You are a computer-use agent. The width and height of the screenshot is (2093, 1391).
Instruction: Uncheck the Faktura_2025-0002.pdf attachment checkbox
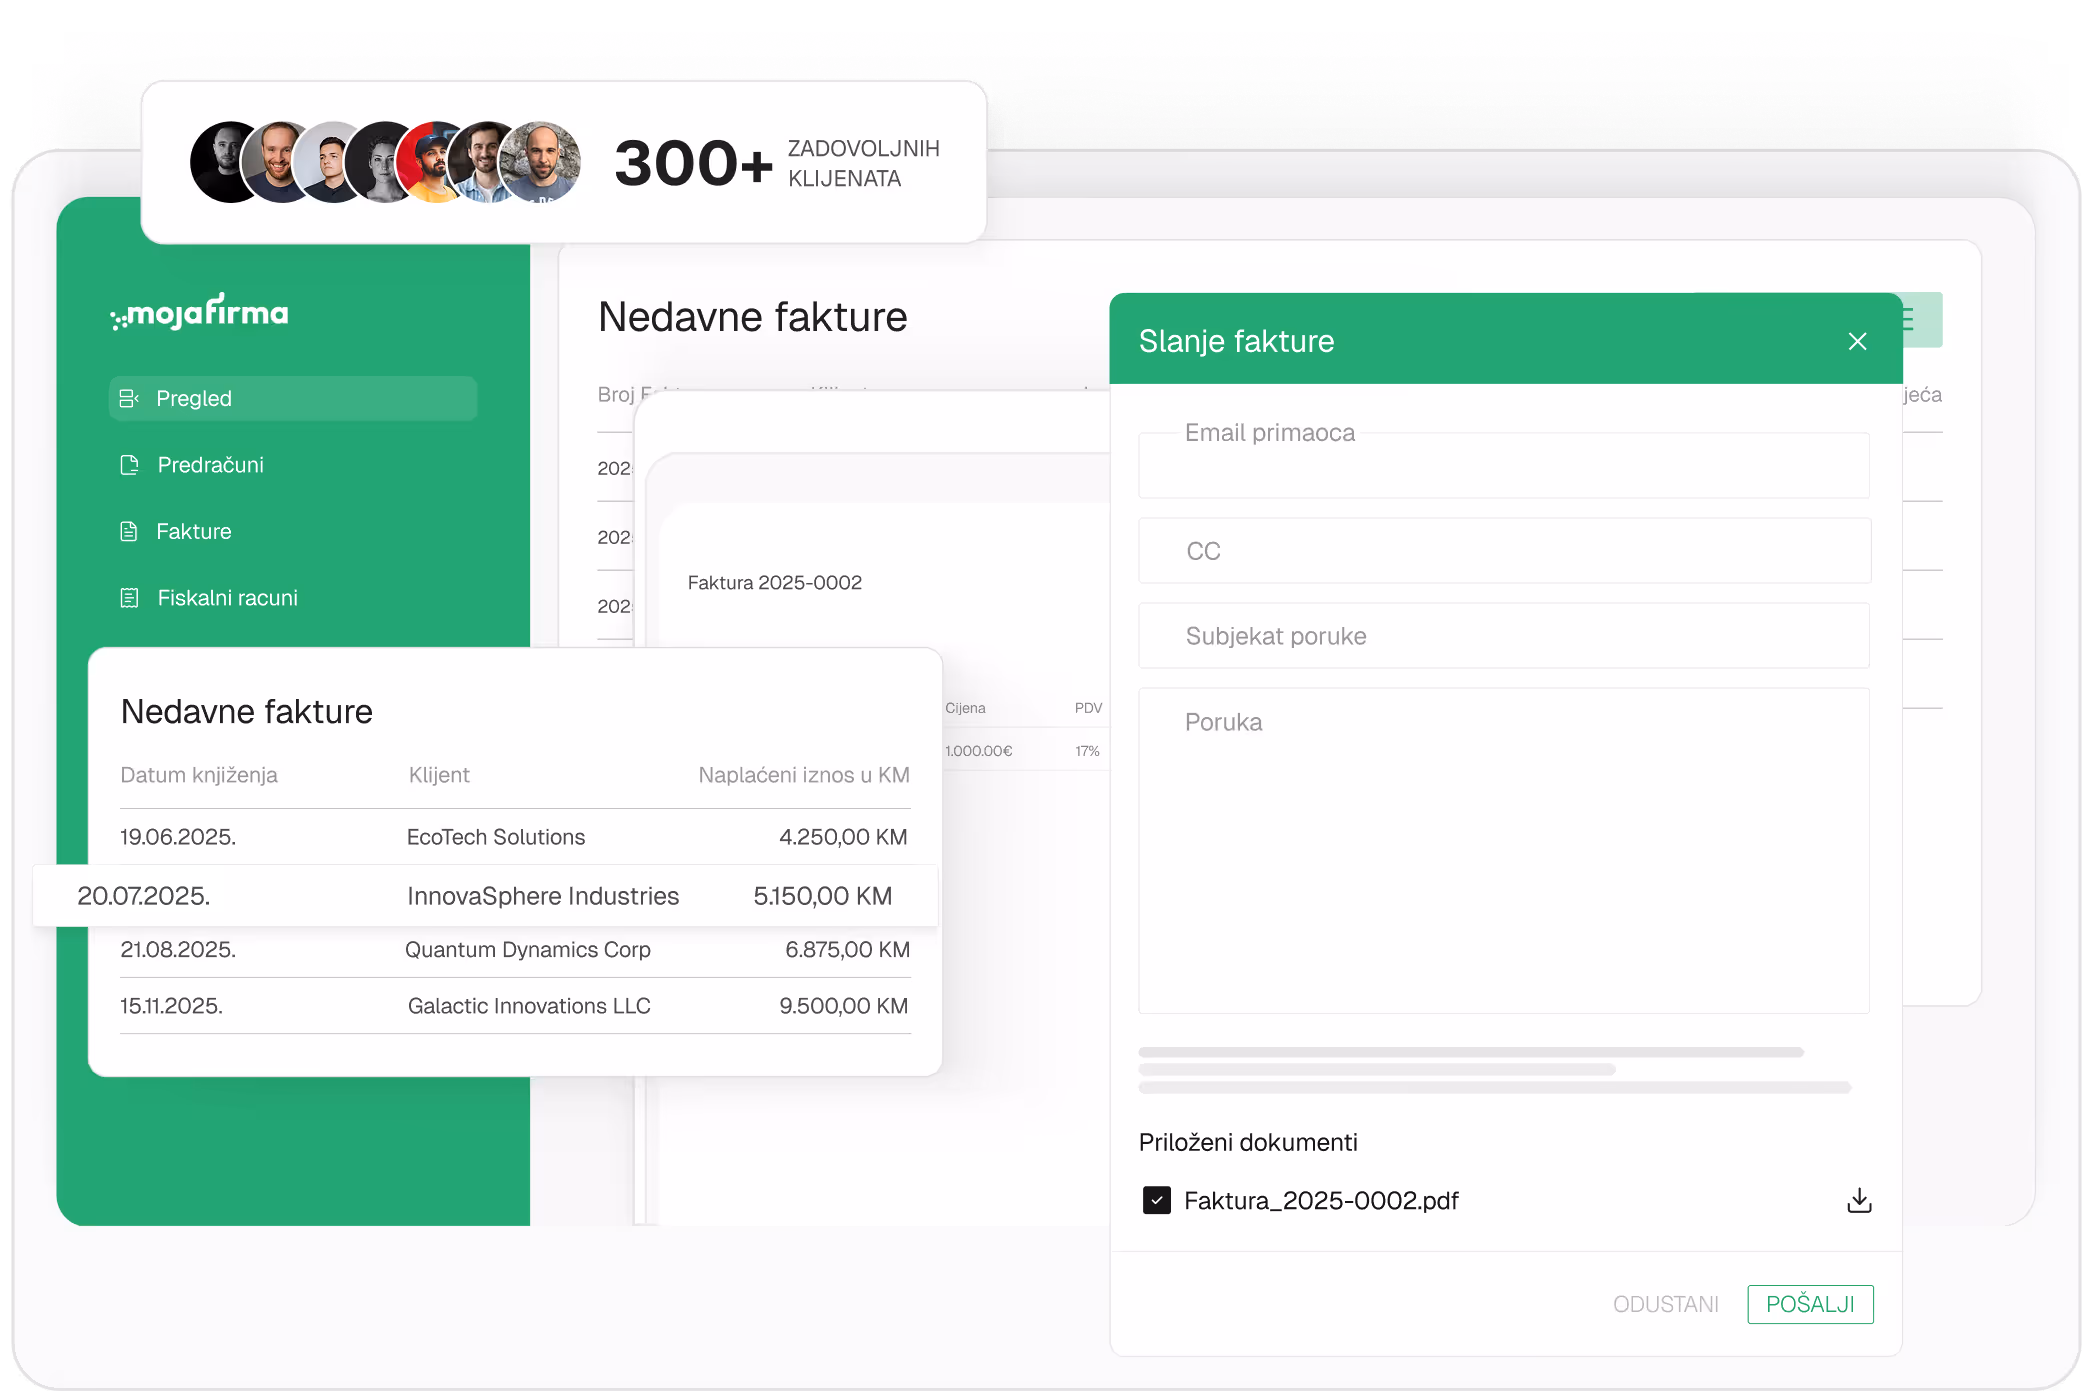[1157, 1200]
